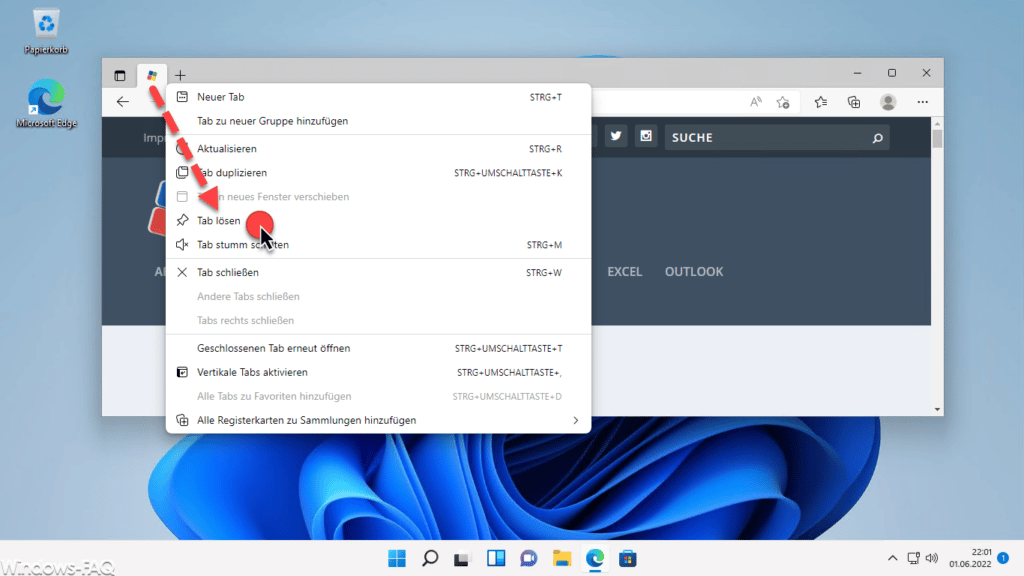Open the volume tray icon
Viewport: 1024px width, 576px height.
pos(932,558)
